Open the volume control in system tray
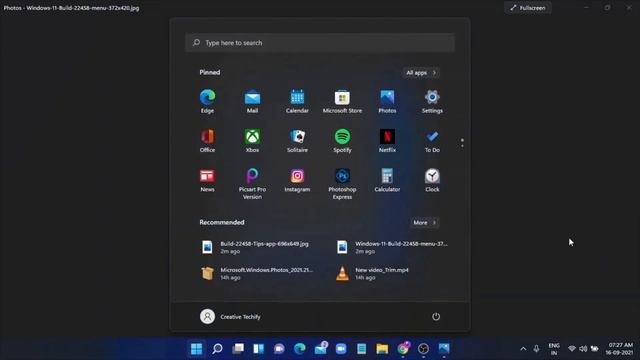 click(583, 349)
